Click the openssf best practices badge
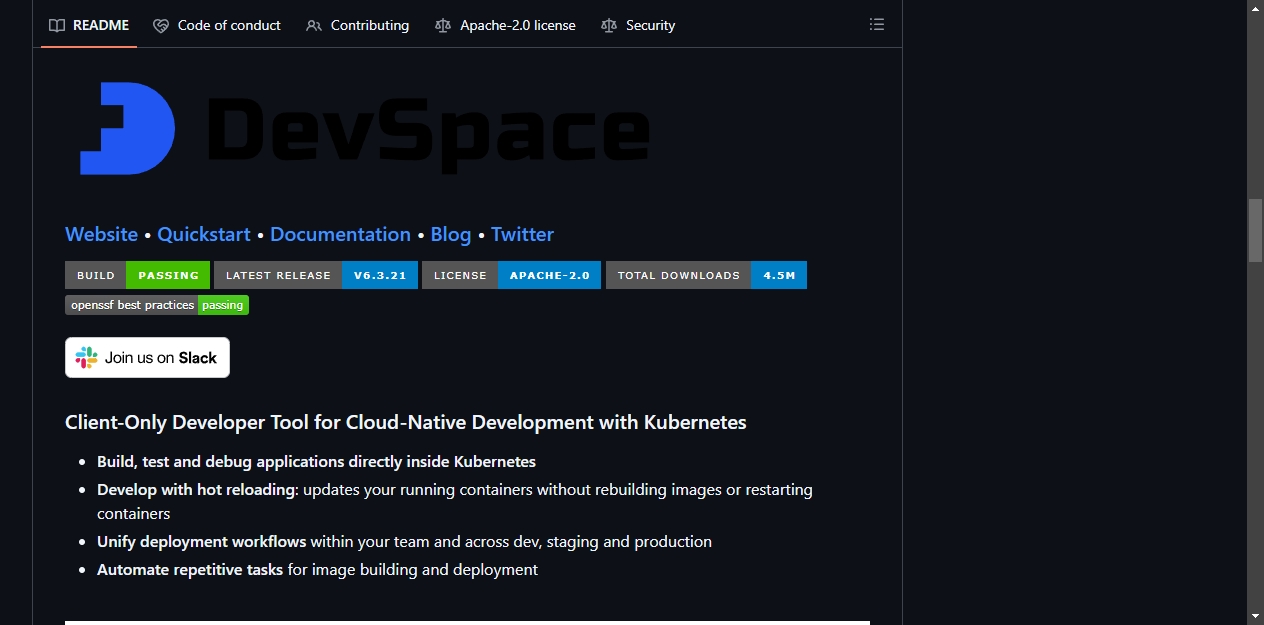Viewport: 1264px width, 625px height. pyautogui.click(x=157, y=305)
